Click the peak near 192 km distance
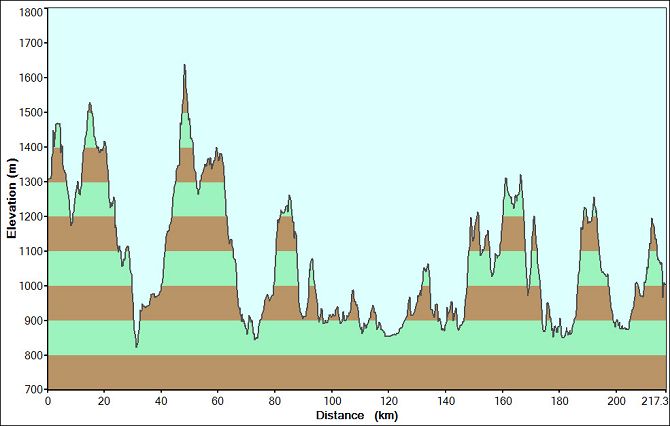Screen dimensions: 670x426 594,198
